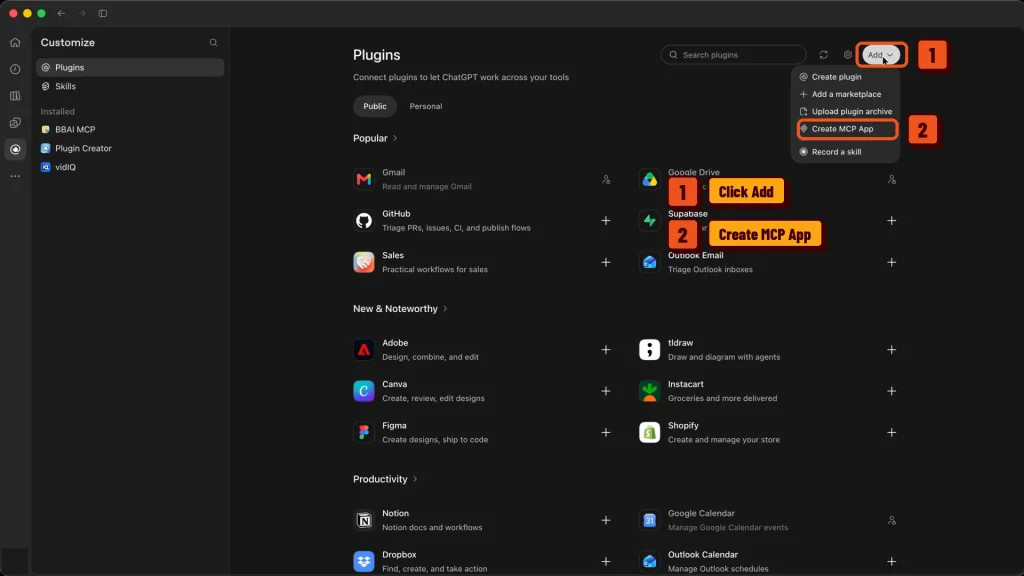Image resolution: width=1024 pixels, height=576 pixels.
Task: Open installed vidIQ plugin
Action: pos(130,167)
